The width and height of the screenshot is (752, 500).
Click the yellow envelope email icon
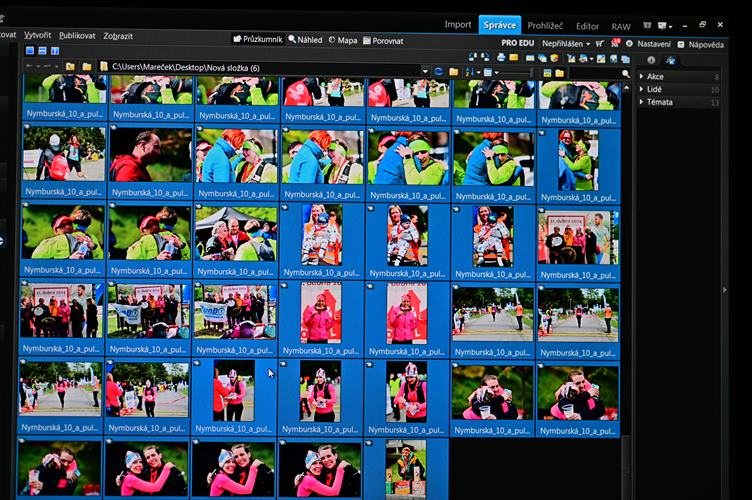click(x=514, y=57)
